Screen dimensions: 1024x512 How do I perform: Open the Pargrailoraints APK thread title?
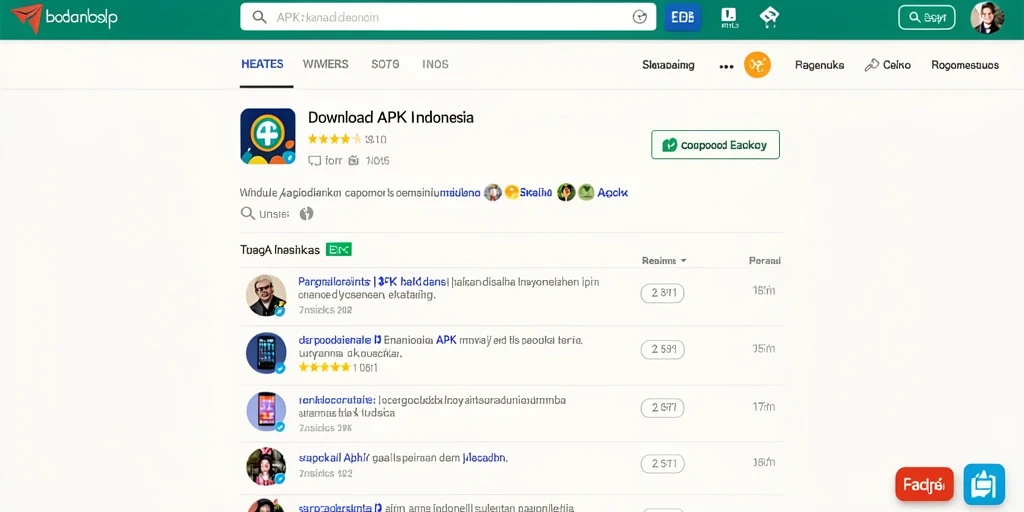click(372, 282)
